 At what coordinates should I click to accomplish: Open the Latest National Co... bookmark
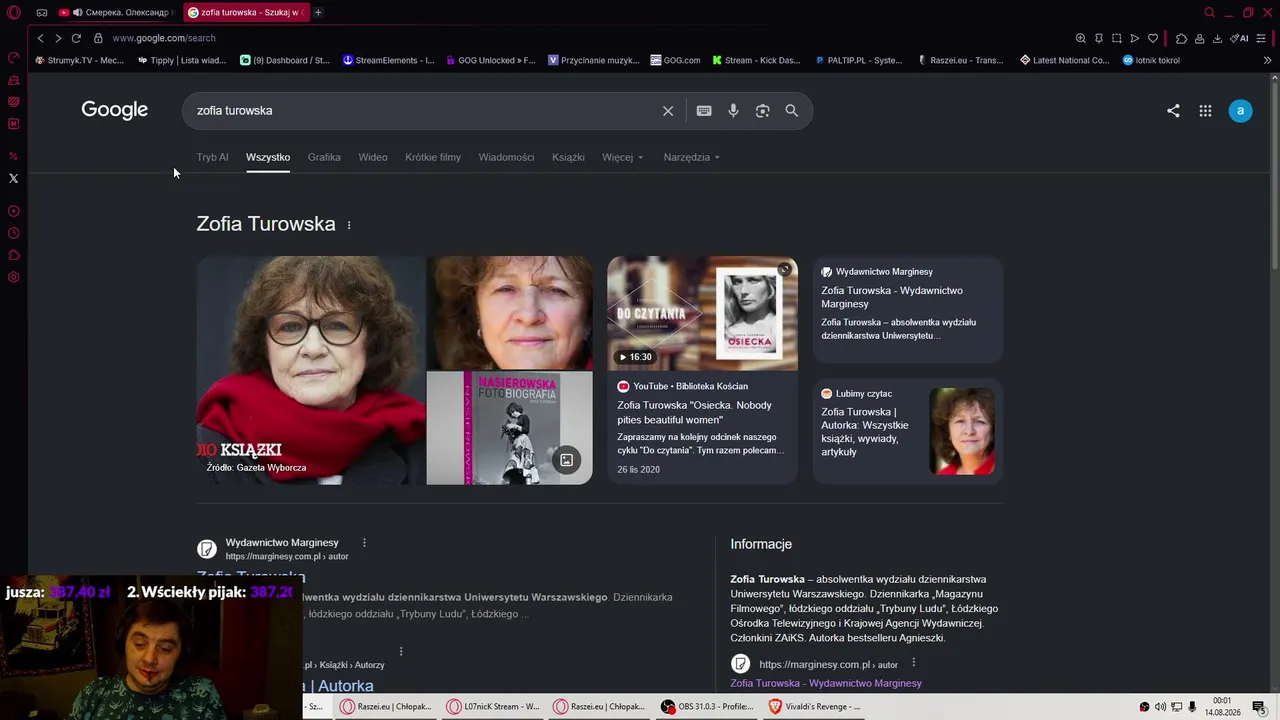pos(1064,60)
